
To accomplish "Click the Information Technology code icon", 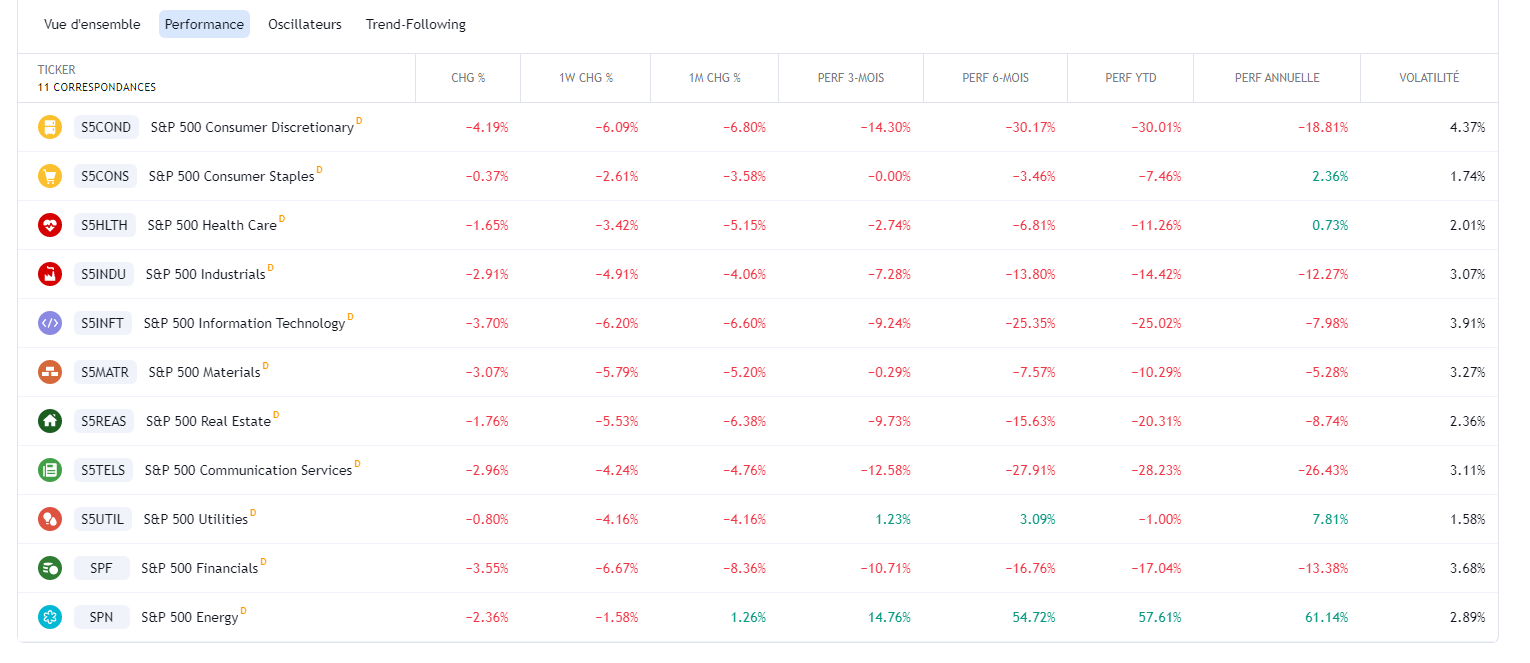I will 50,323.
